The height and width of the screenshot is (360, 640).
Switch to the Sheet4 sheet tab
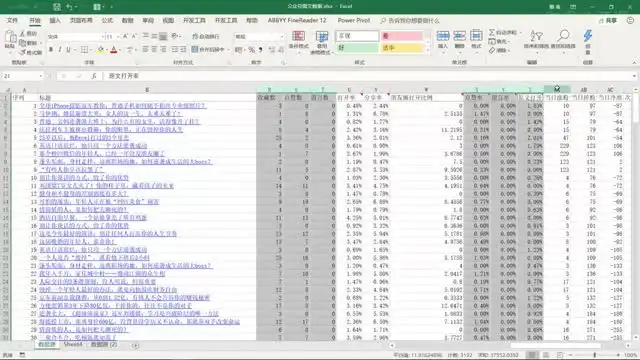[x=73, y=345]
